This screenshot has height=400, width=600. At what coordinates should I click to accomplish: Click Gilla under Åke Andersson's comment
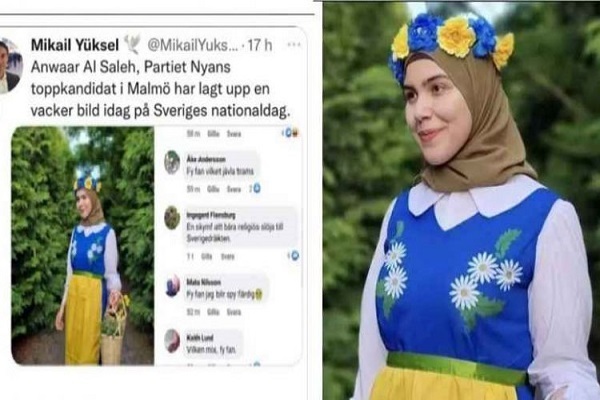point(213,189)
